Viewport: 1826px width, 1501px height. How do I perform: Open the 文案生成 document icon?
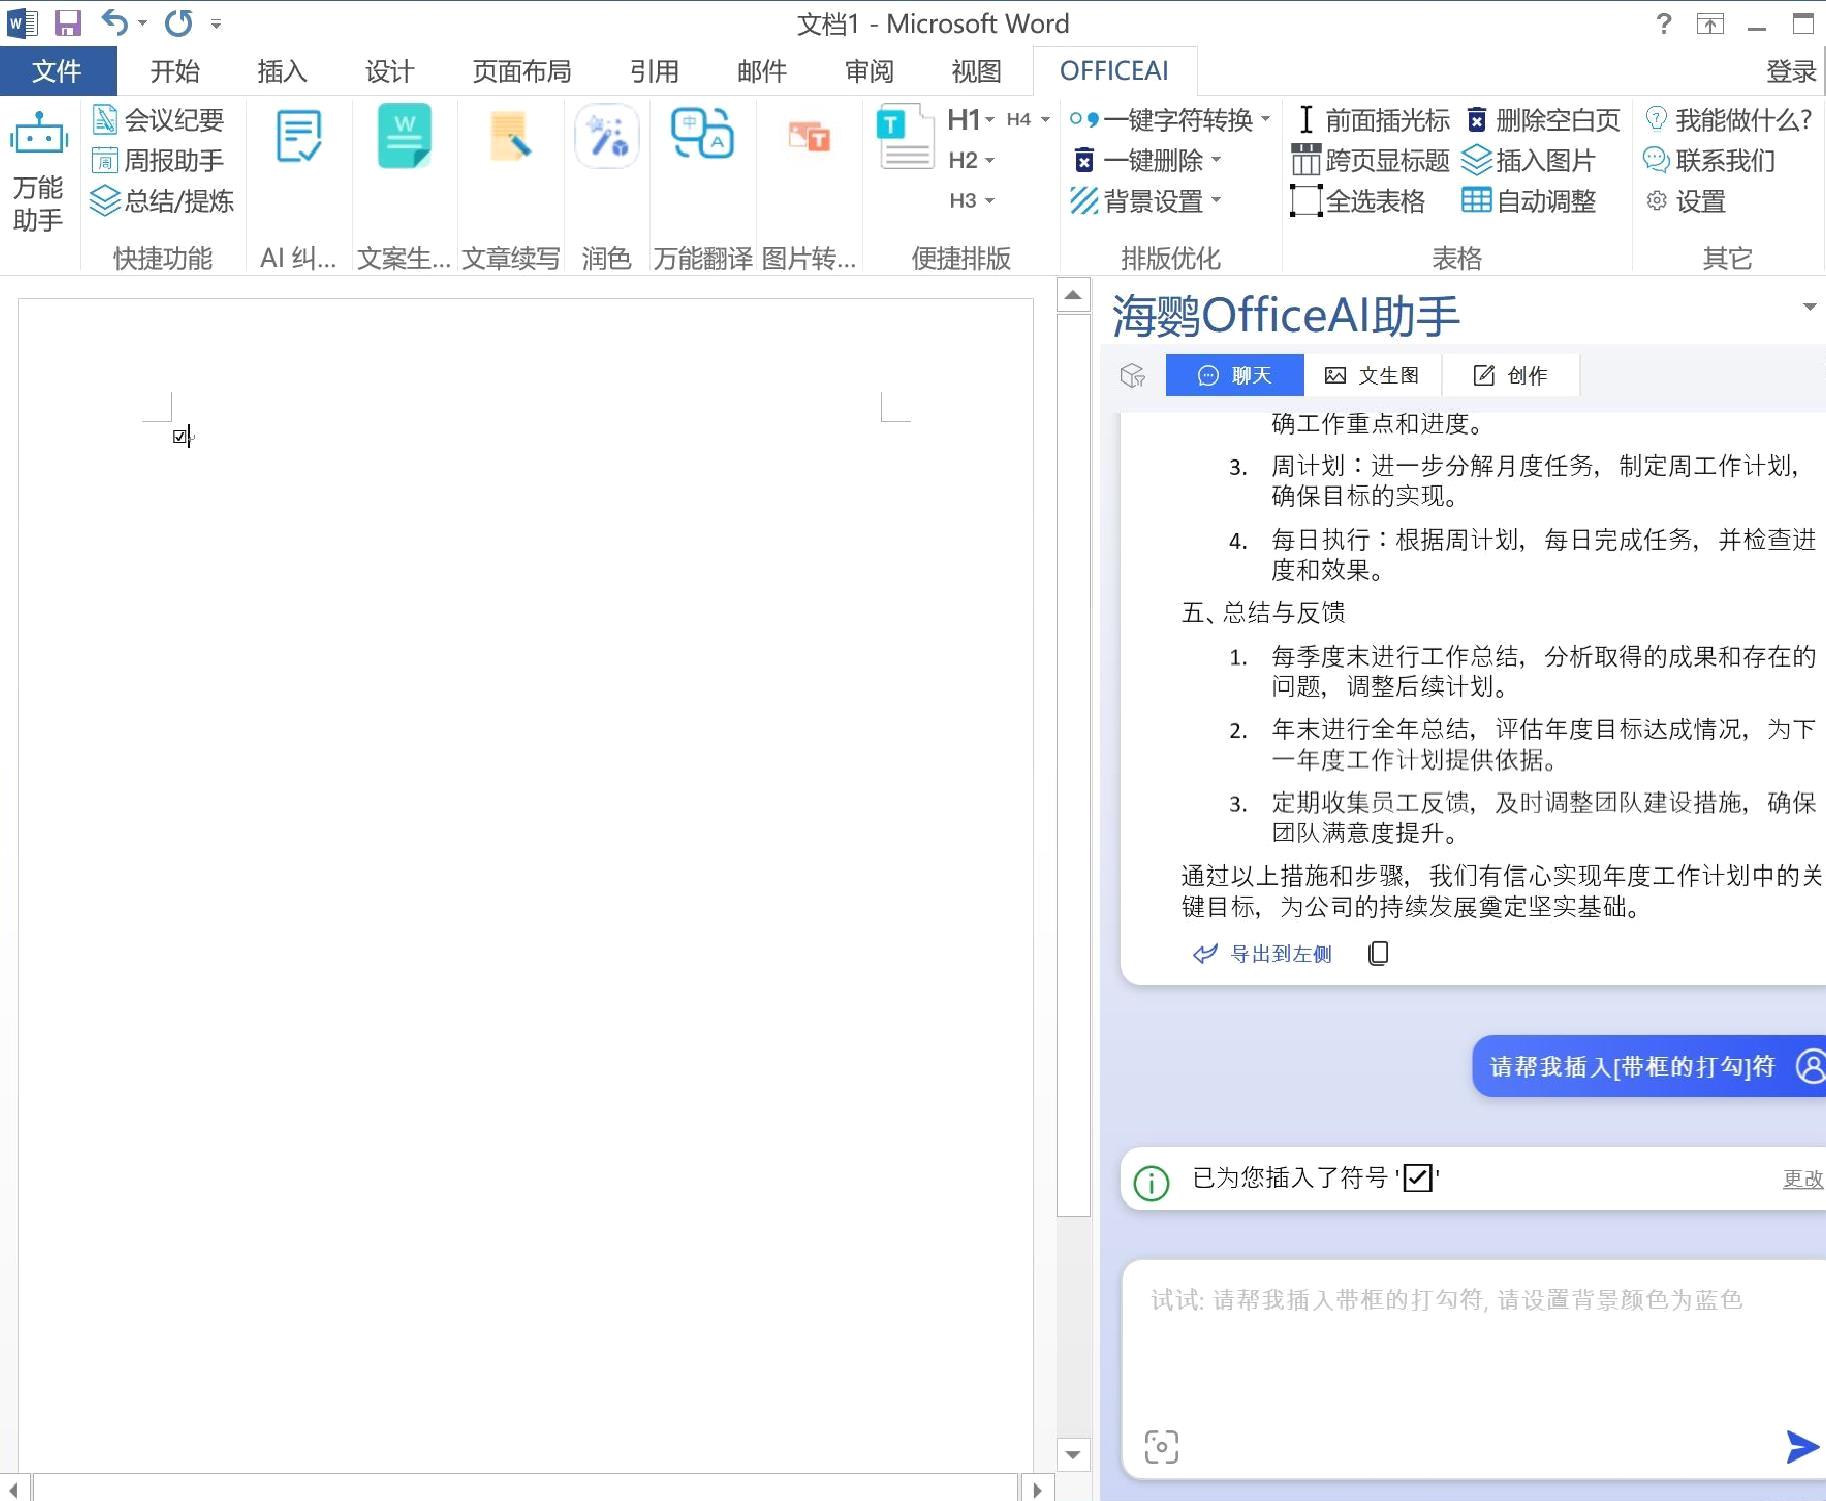click(404, 136)
